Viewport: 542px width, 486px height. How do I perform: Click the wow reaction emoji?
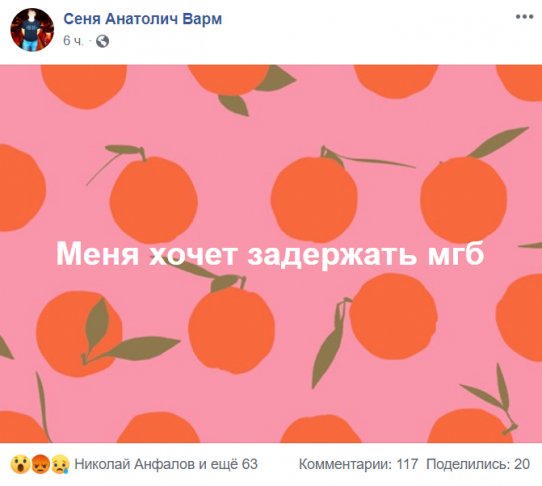pos(20,464)
